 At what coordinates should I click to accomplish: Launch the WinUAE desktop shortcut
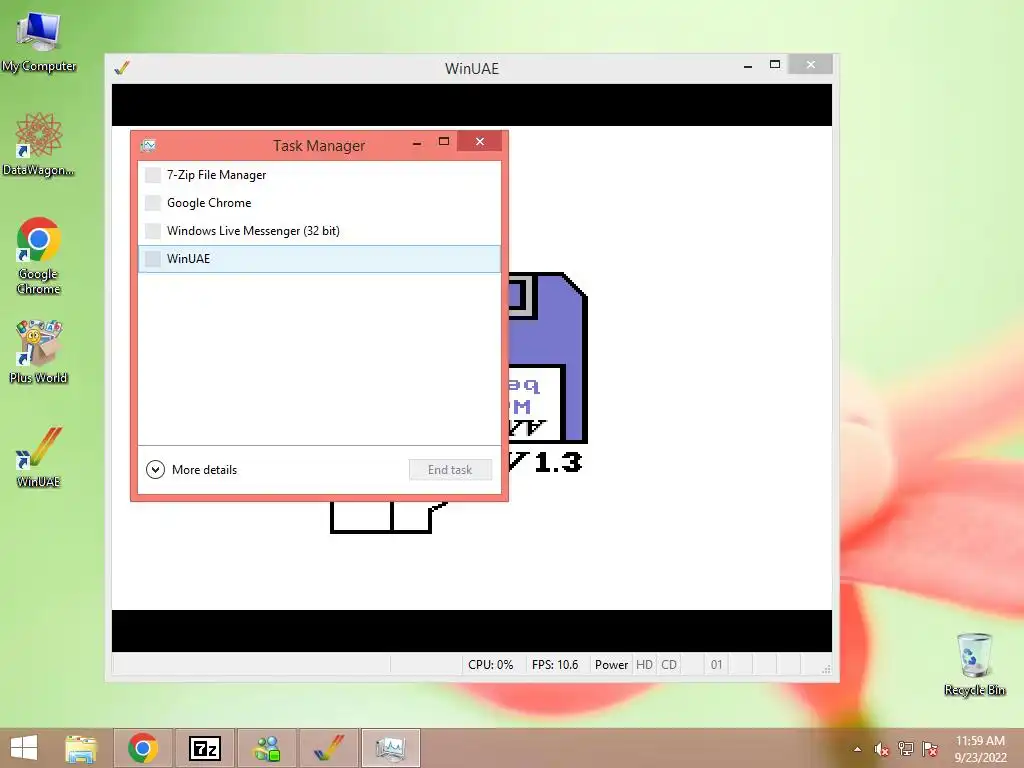(39, 456)
